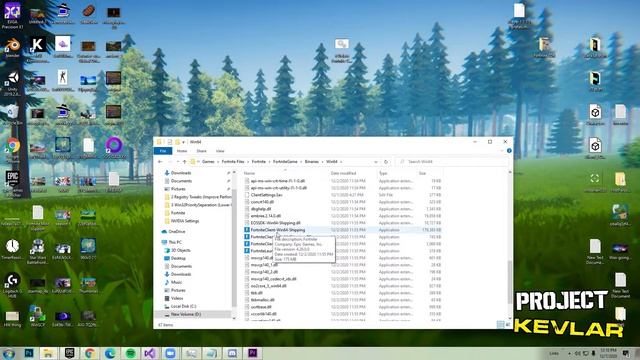This screenshot has width=640, height=360.
Task: Open the Epic Games Launcher desktop shortcut
Action: [12, 183]
